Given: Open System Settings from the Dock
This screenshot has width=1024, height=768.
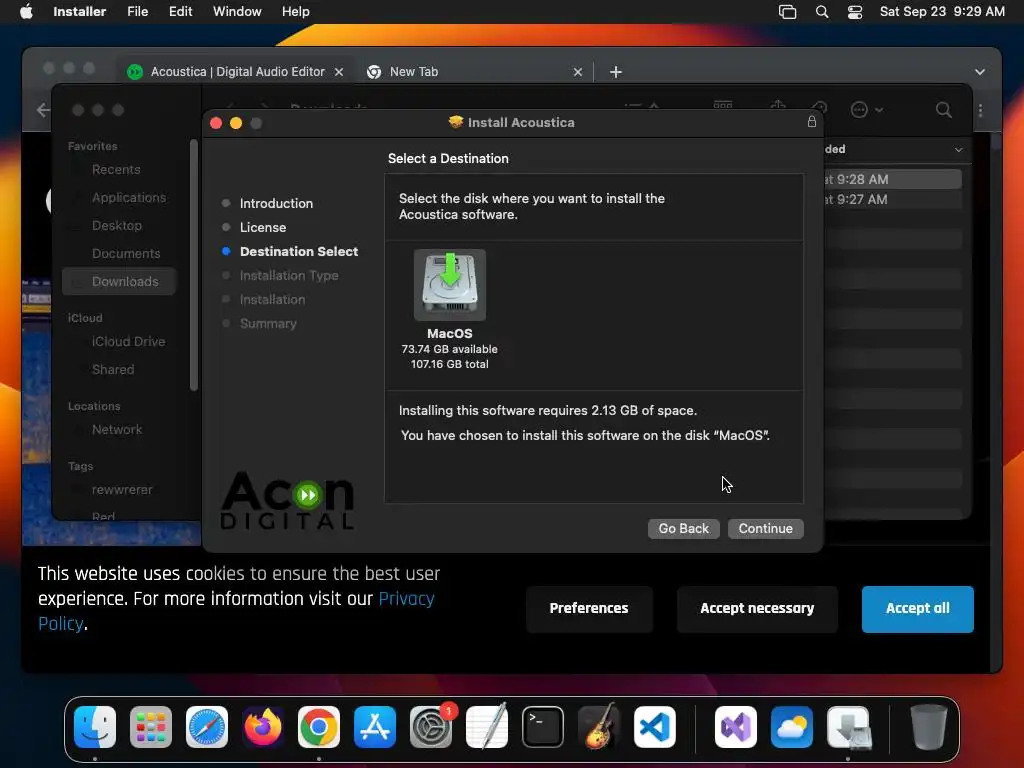Looking at the screenshot, I should point(431,727).
